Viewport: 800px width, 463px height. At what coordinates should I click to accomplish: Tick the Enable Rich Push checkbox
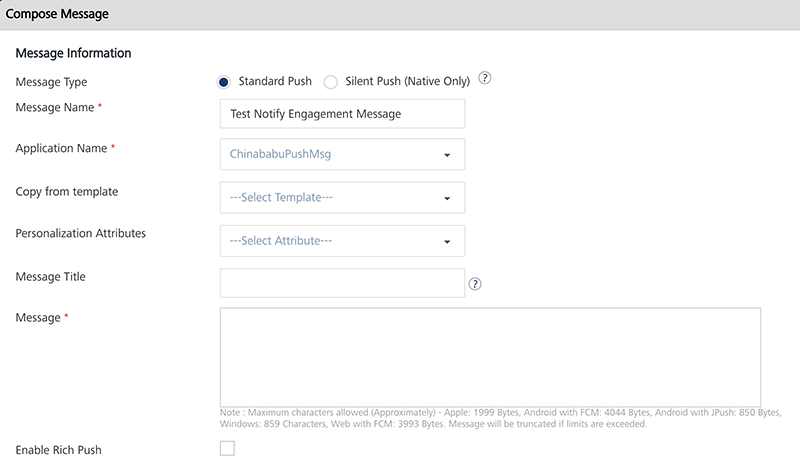(227, 448)
